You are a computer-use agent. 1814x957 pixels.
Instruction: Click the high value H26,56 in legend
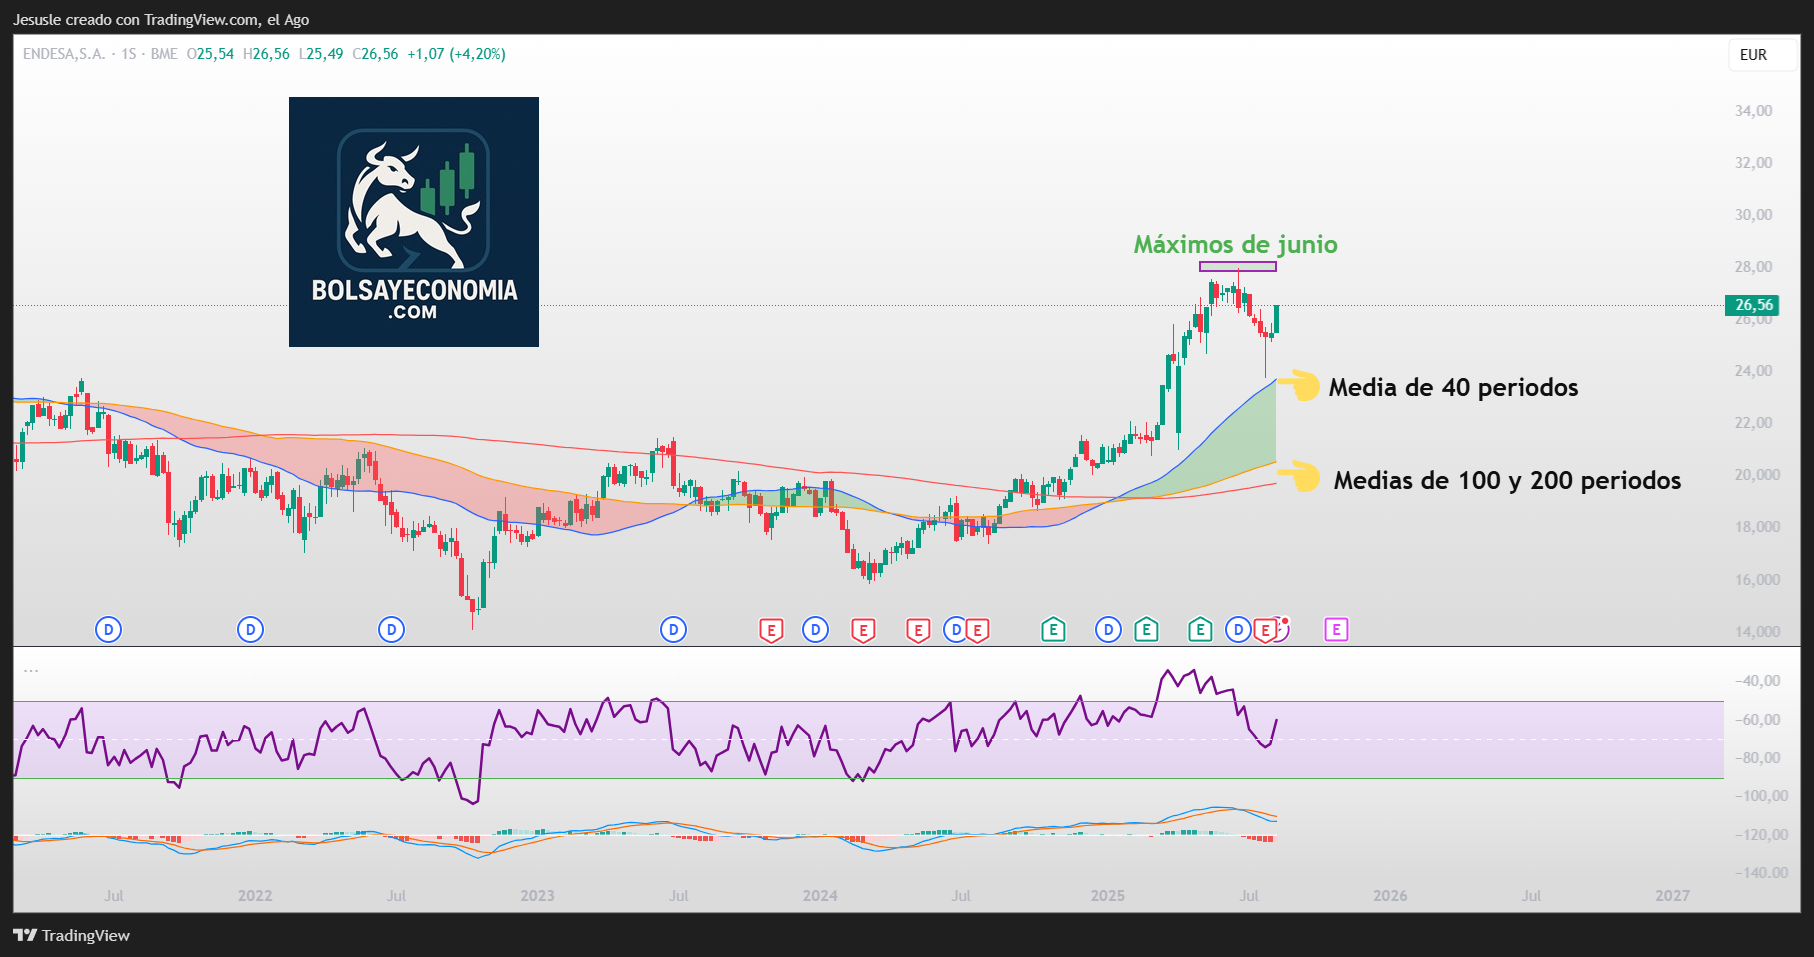click(x=266, y=54)
